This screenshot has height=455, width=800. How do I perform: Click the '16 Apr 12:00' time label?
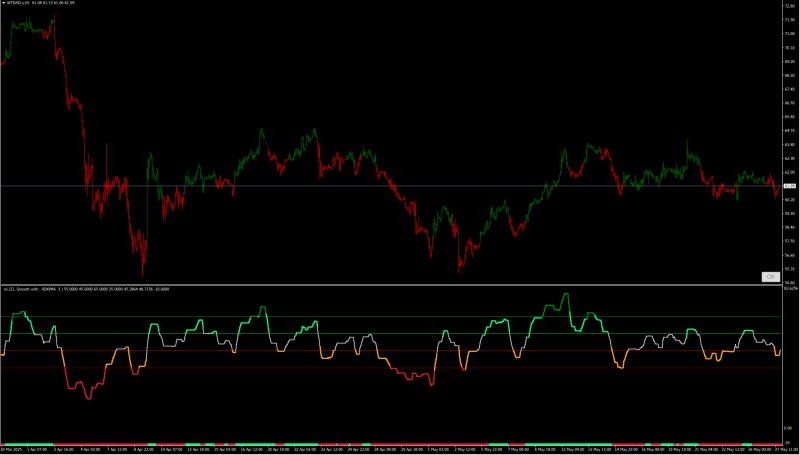251,449
